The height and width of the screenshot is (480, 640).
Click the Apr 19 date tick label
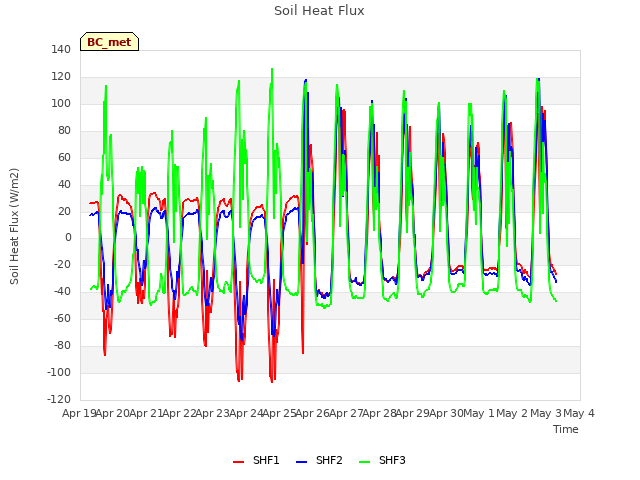[79, 413]
